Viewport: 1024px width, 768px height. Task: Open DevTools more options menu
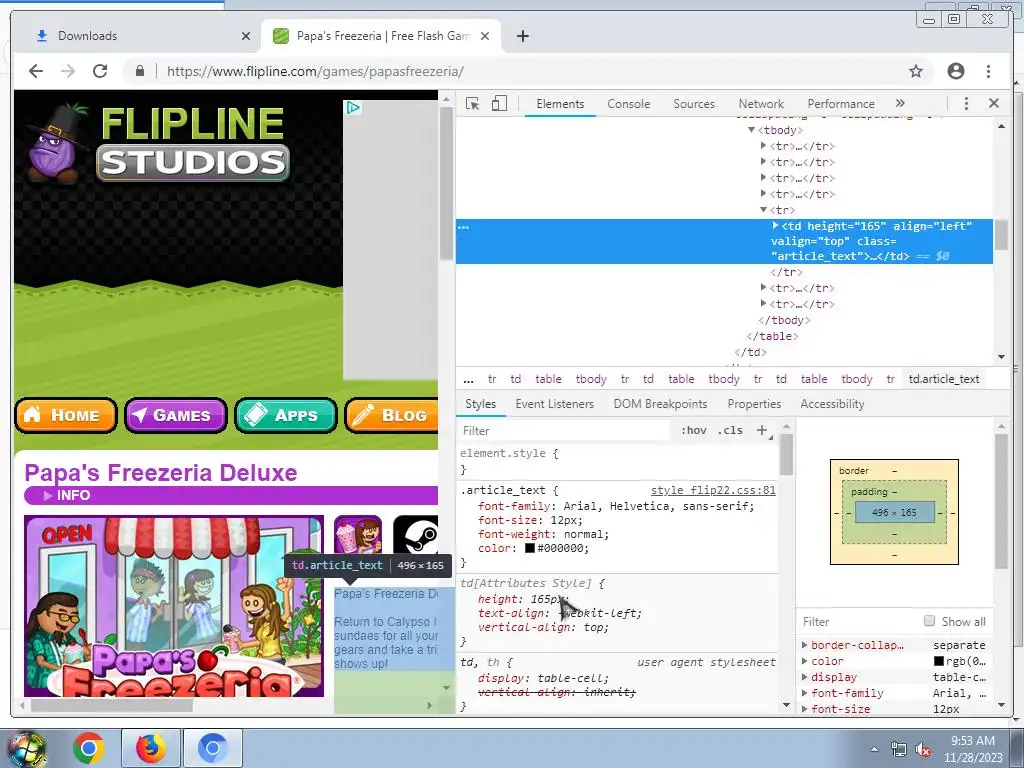point(966,103)
